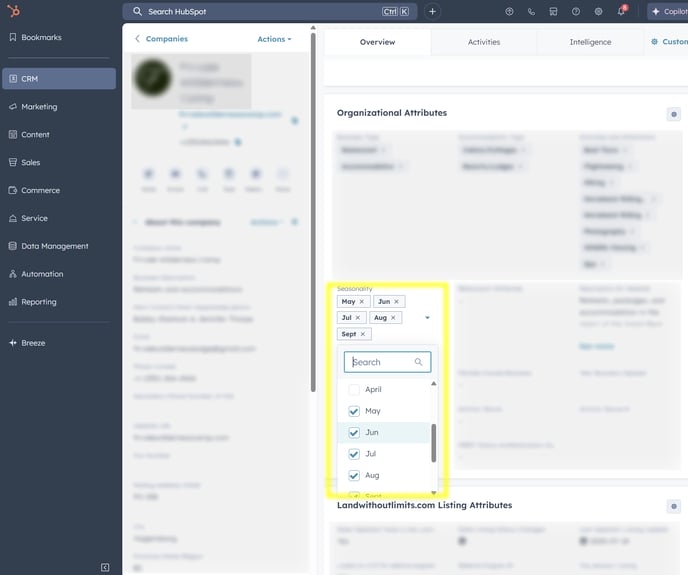The height and width of the screenshot is (575, 688).
Task: Collapse the Seasonality dropdown arrow
Action: click(x=427, y=317)
